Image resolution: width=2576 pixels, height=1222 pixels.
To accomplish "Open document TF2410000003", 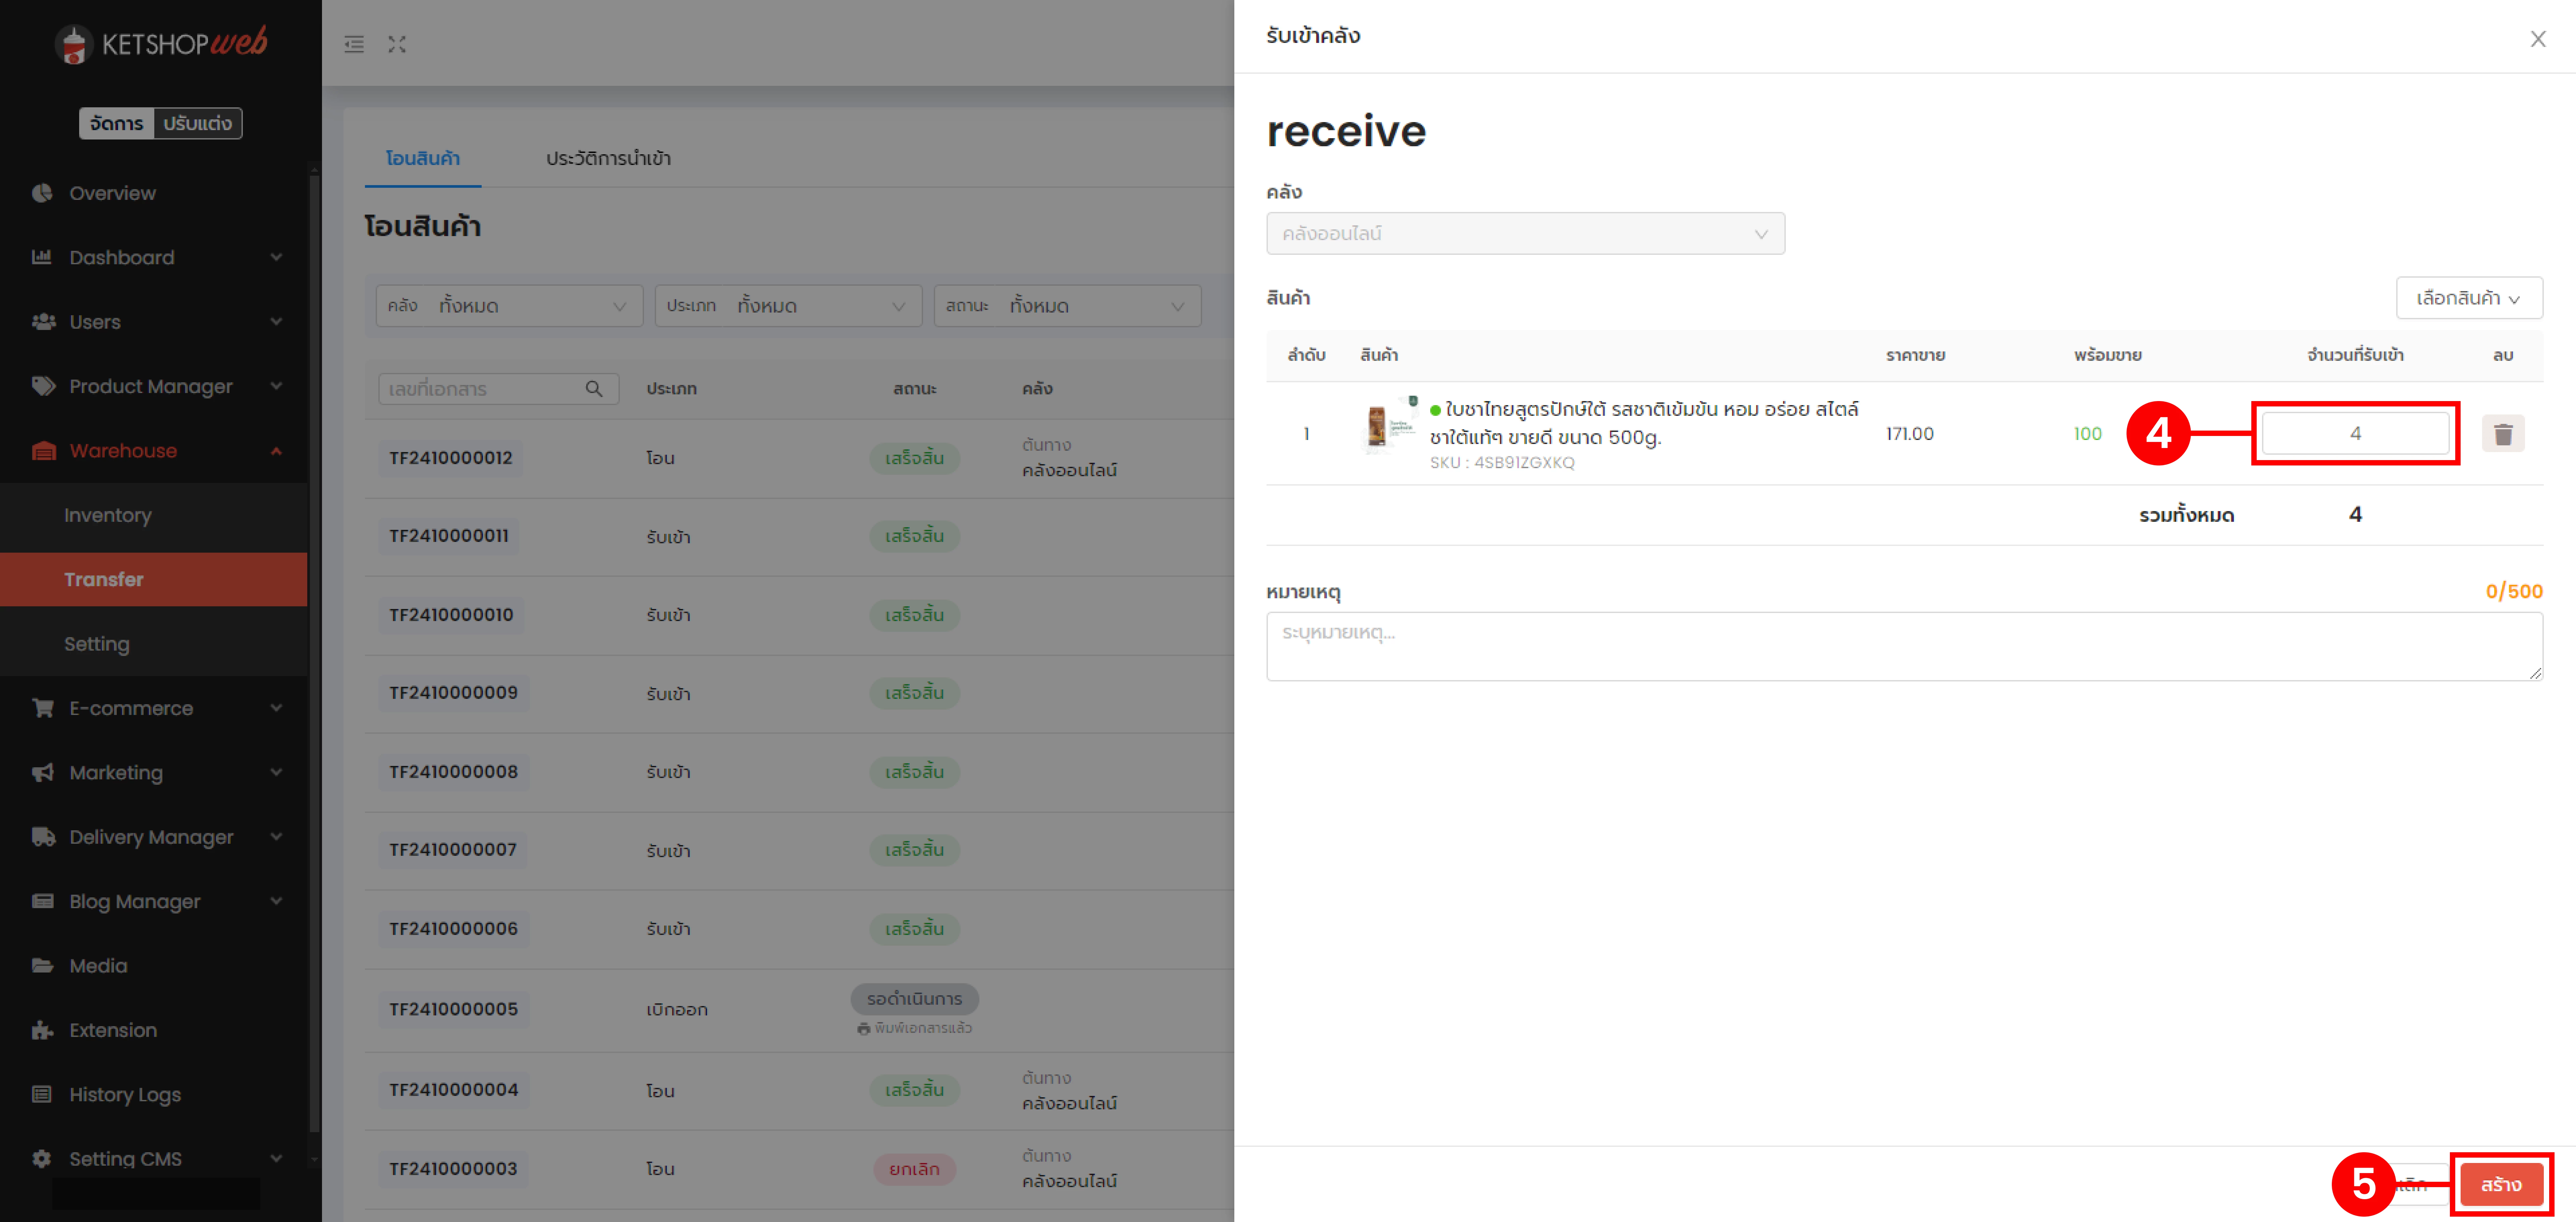I will 454,1169.
